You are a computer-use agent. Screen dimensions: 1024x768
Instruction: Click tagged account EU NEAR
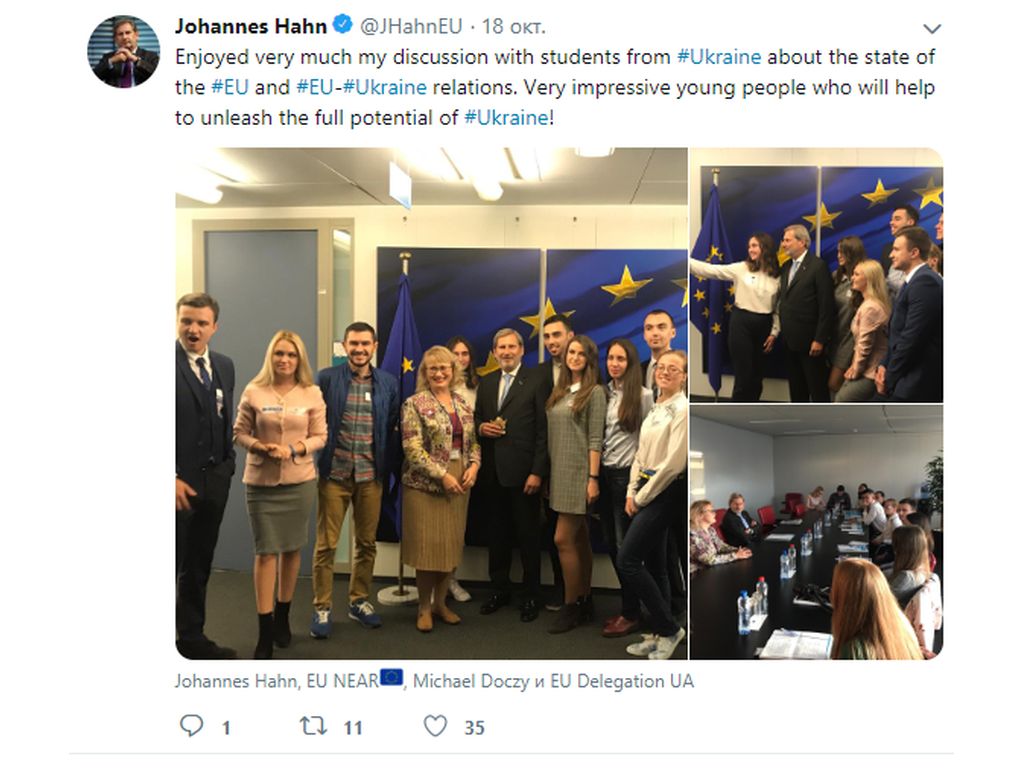(342, 681)
